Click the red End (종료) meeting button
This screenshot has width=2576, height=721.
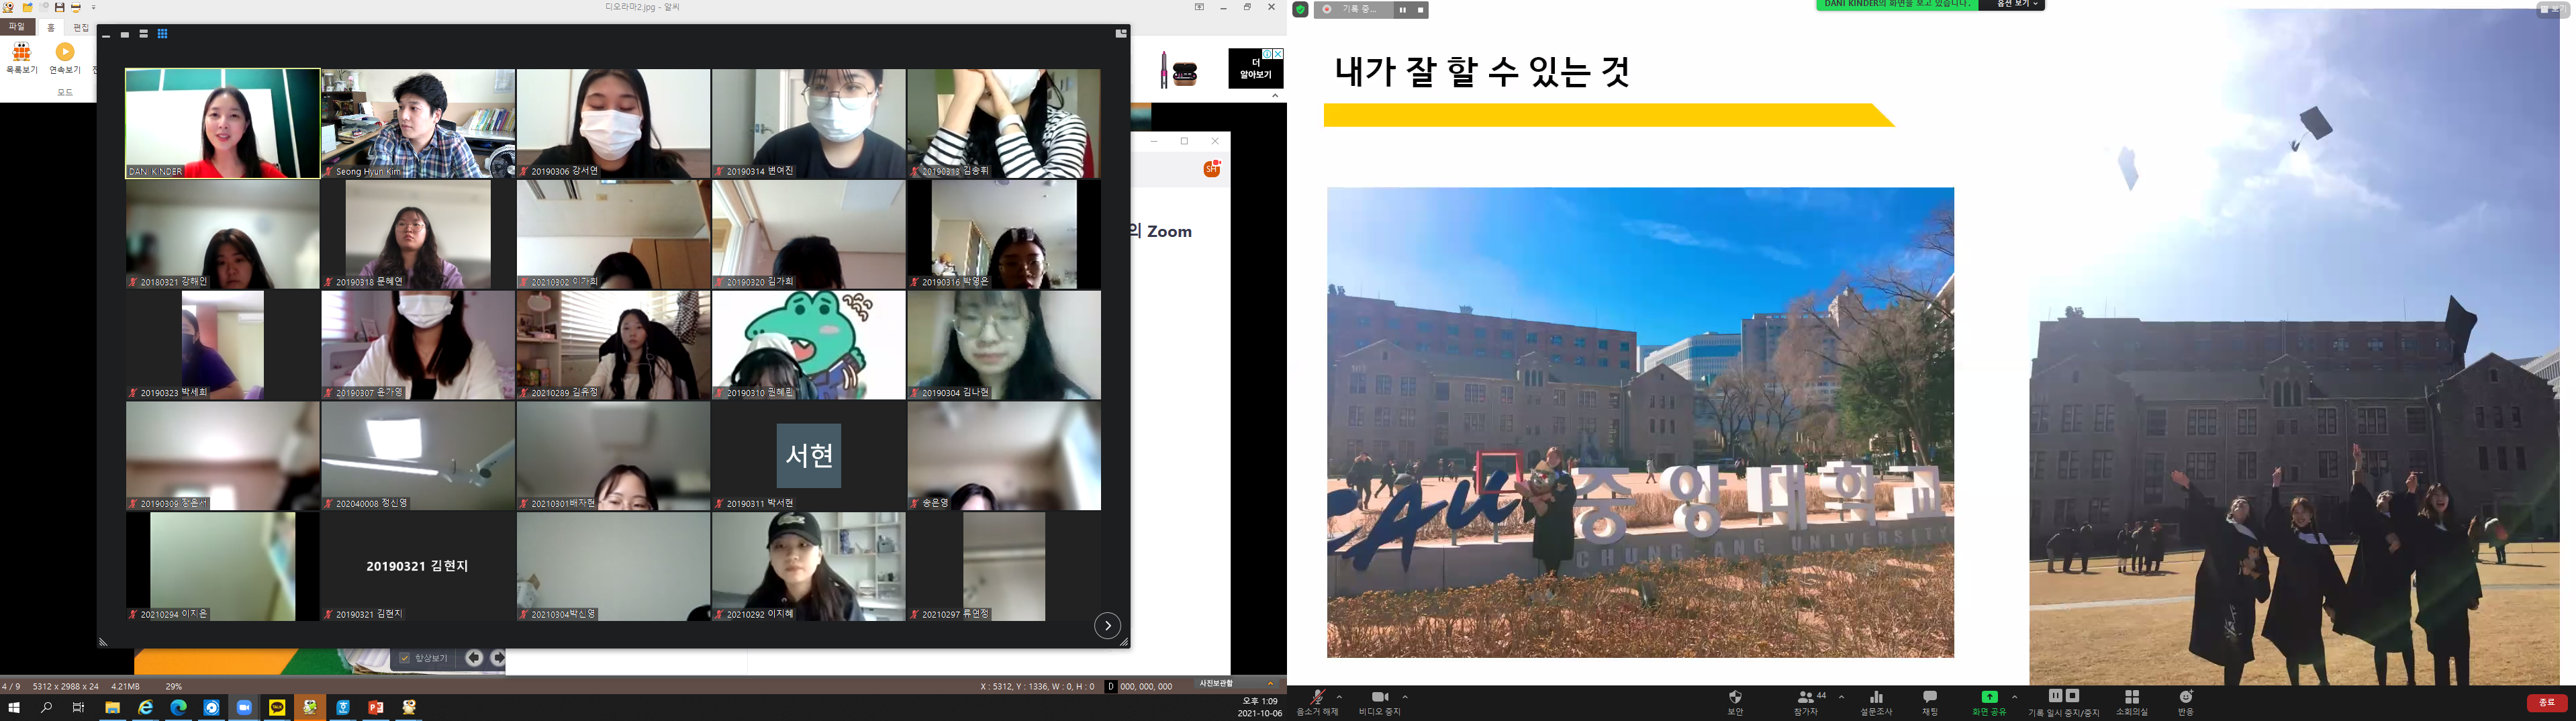coord(2546,703)
